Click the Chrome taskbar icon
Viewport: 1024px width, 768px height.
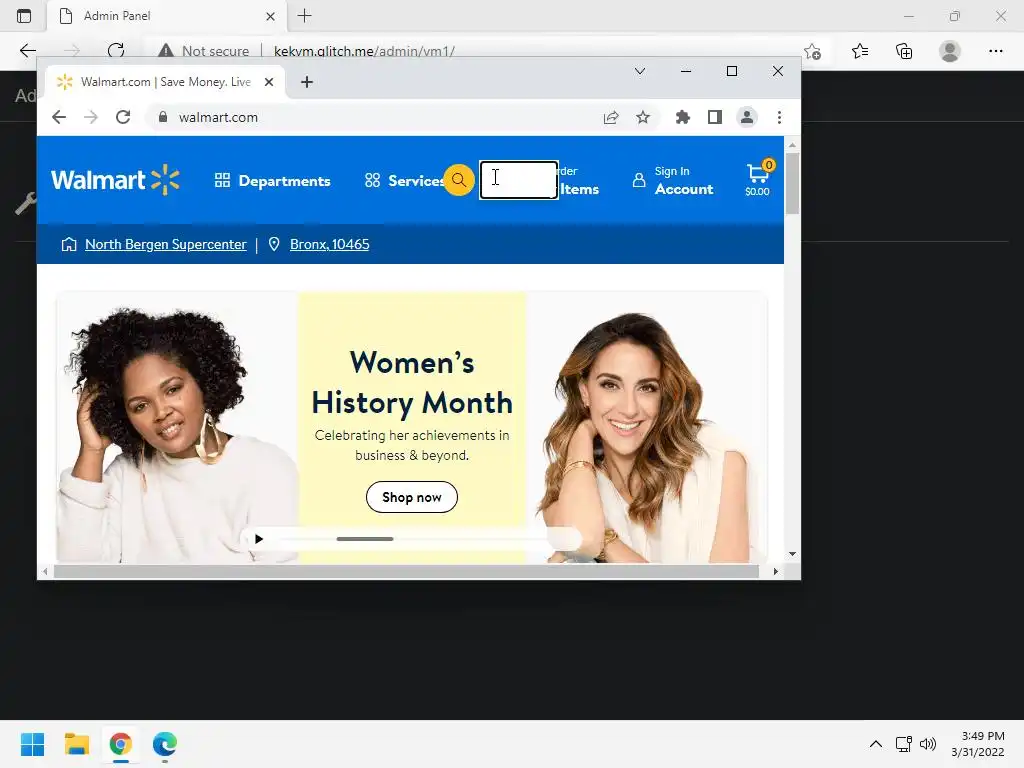coord(120,744)
